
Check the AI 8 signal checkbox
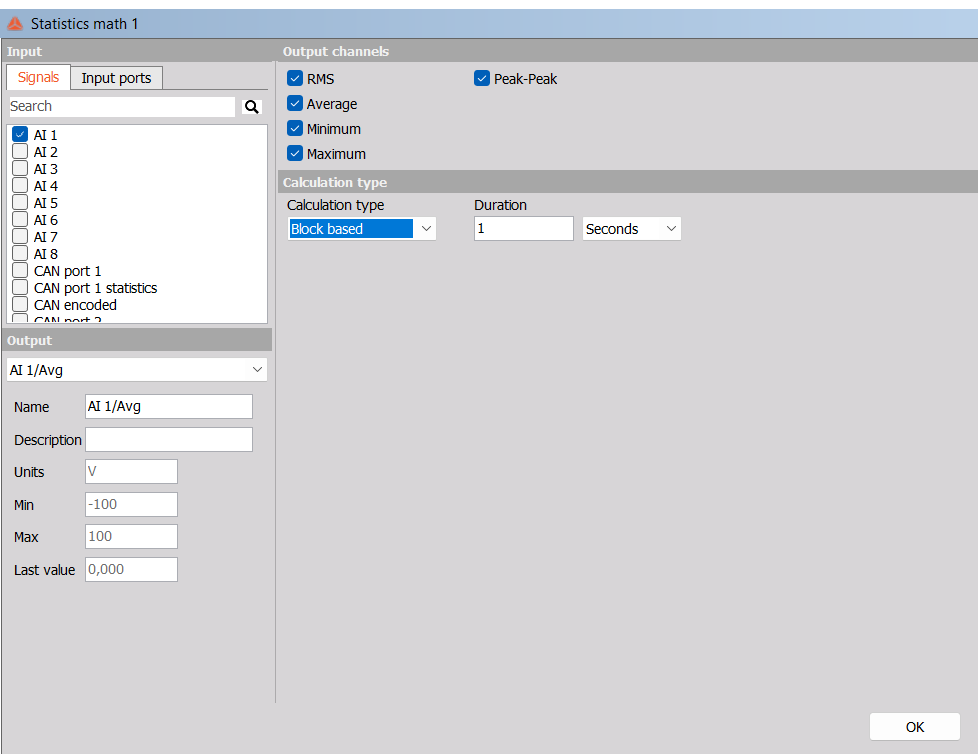[20, 253]
